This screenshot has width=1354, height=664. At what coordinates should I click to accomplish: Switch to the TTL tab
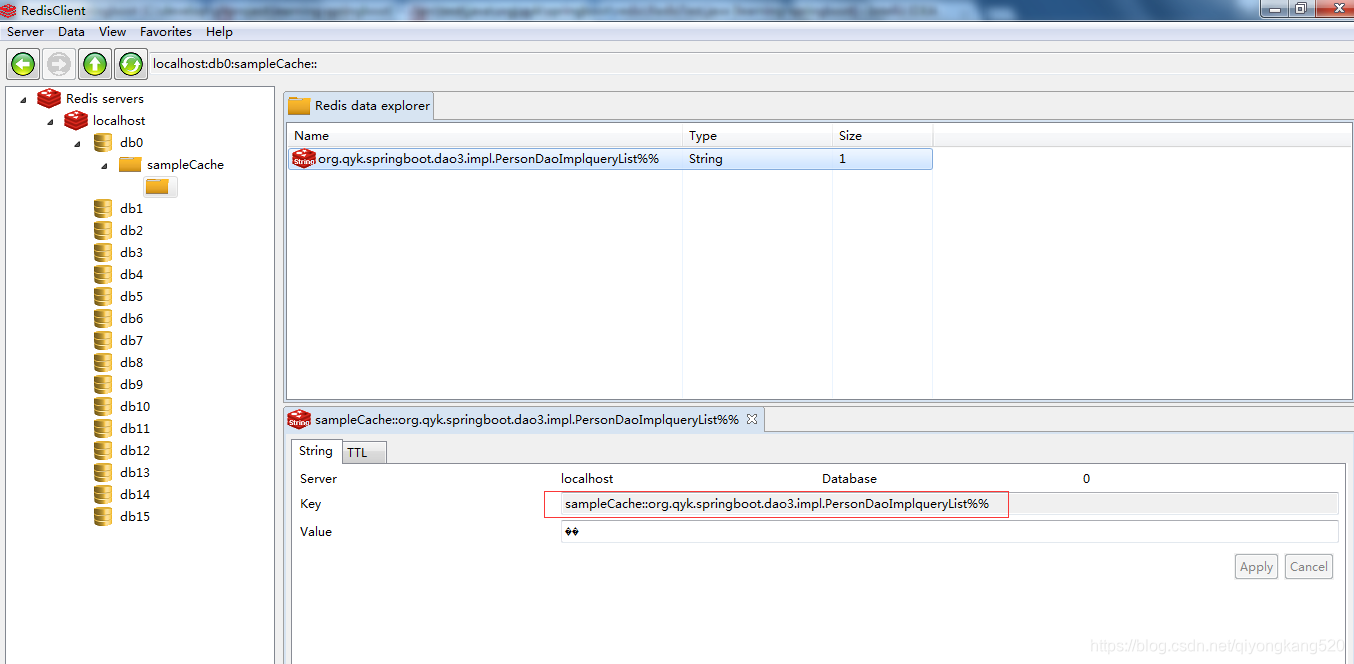coord(365,453)
